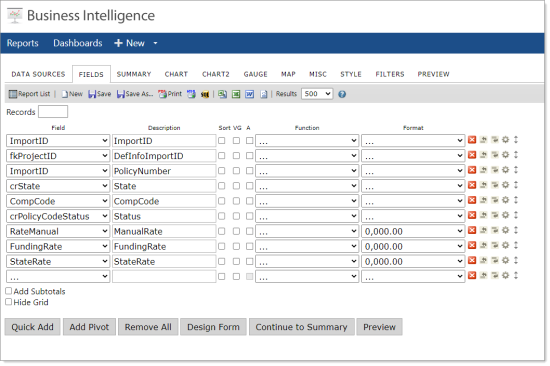550x366 pixels.
Task: Delete the ImportID first row with red X
Action: pos(472,140)
